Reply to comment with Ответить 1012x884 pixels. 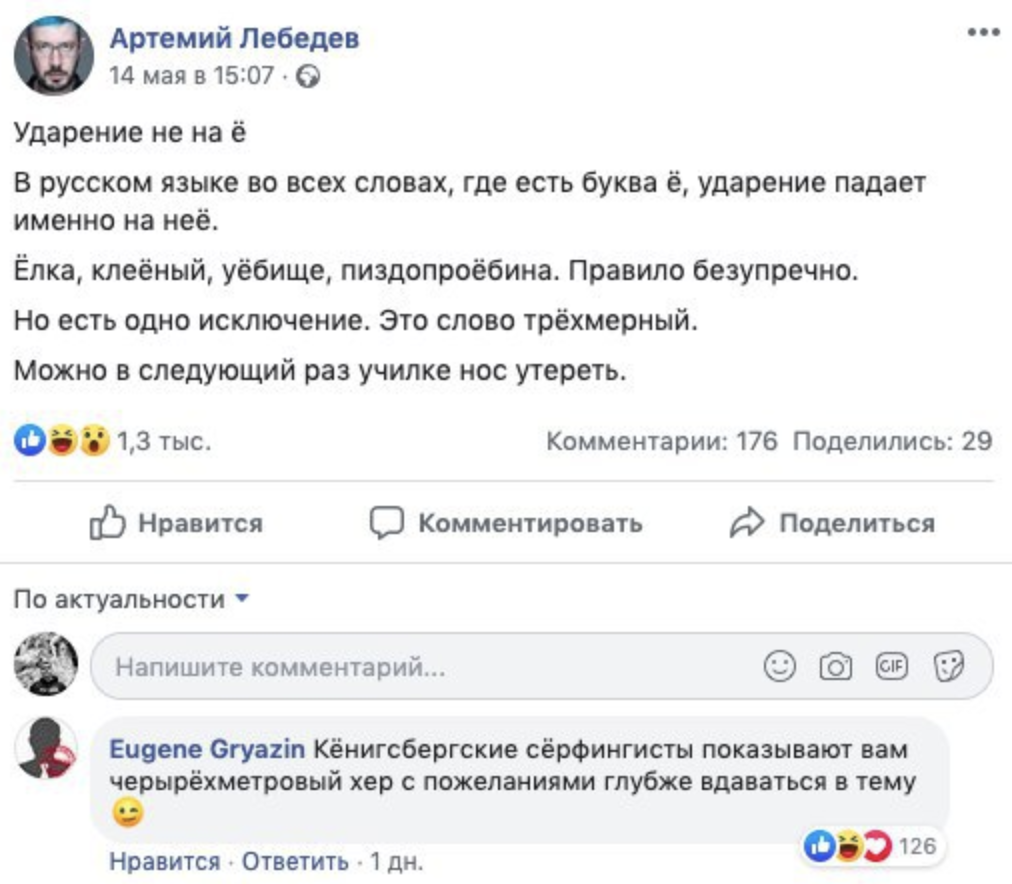296,862
